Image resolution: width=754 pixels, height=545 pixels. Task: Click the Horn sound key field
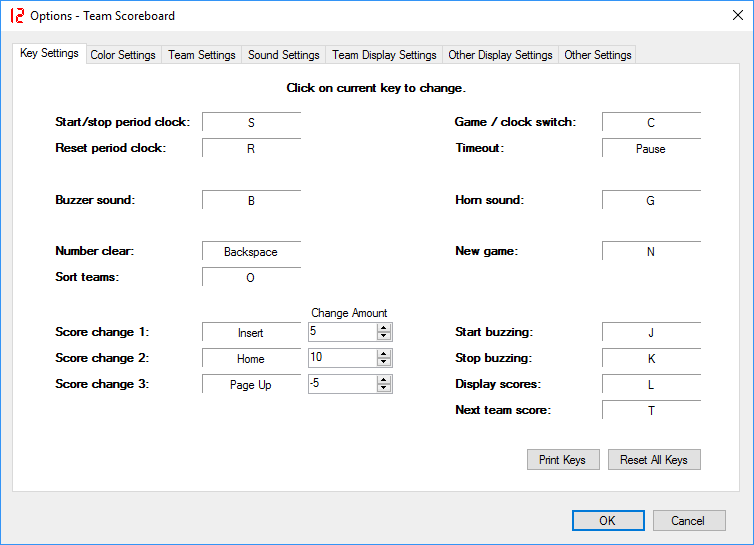coord(651,201)
